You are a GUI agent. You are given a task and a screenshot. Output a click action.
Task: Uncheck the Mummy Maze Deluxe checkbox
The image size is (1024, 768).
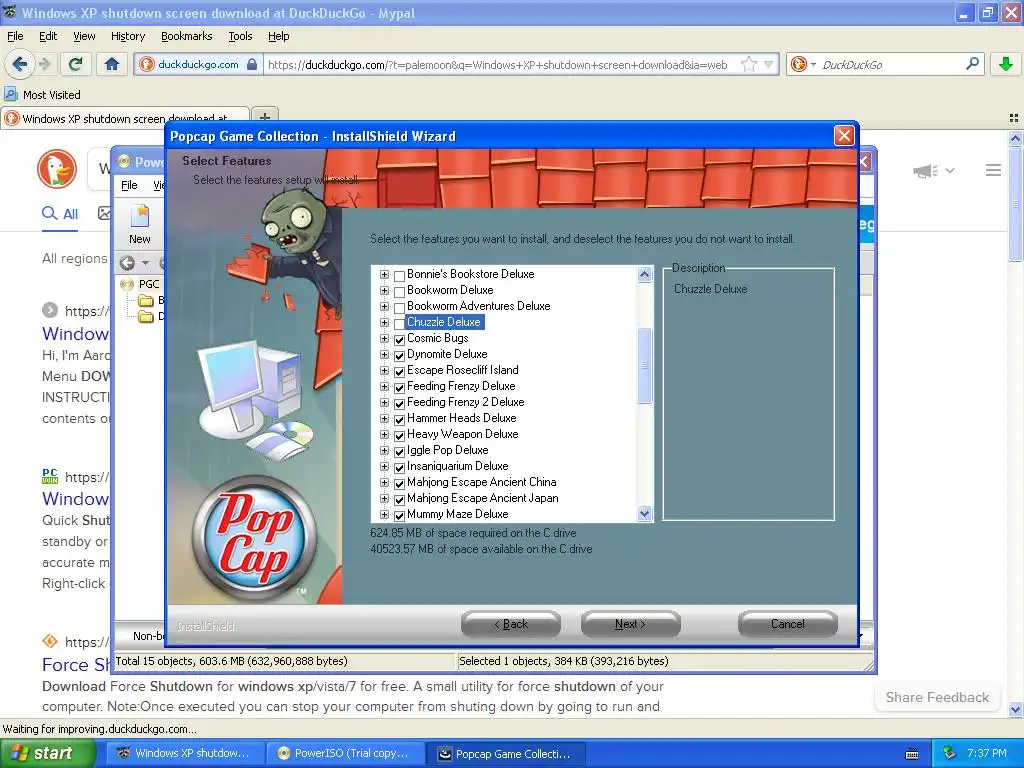tap(400, 516)
